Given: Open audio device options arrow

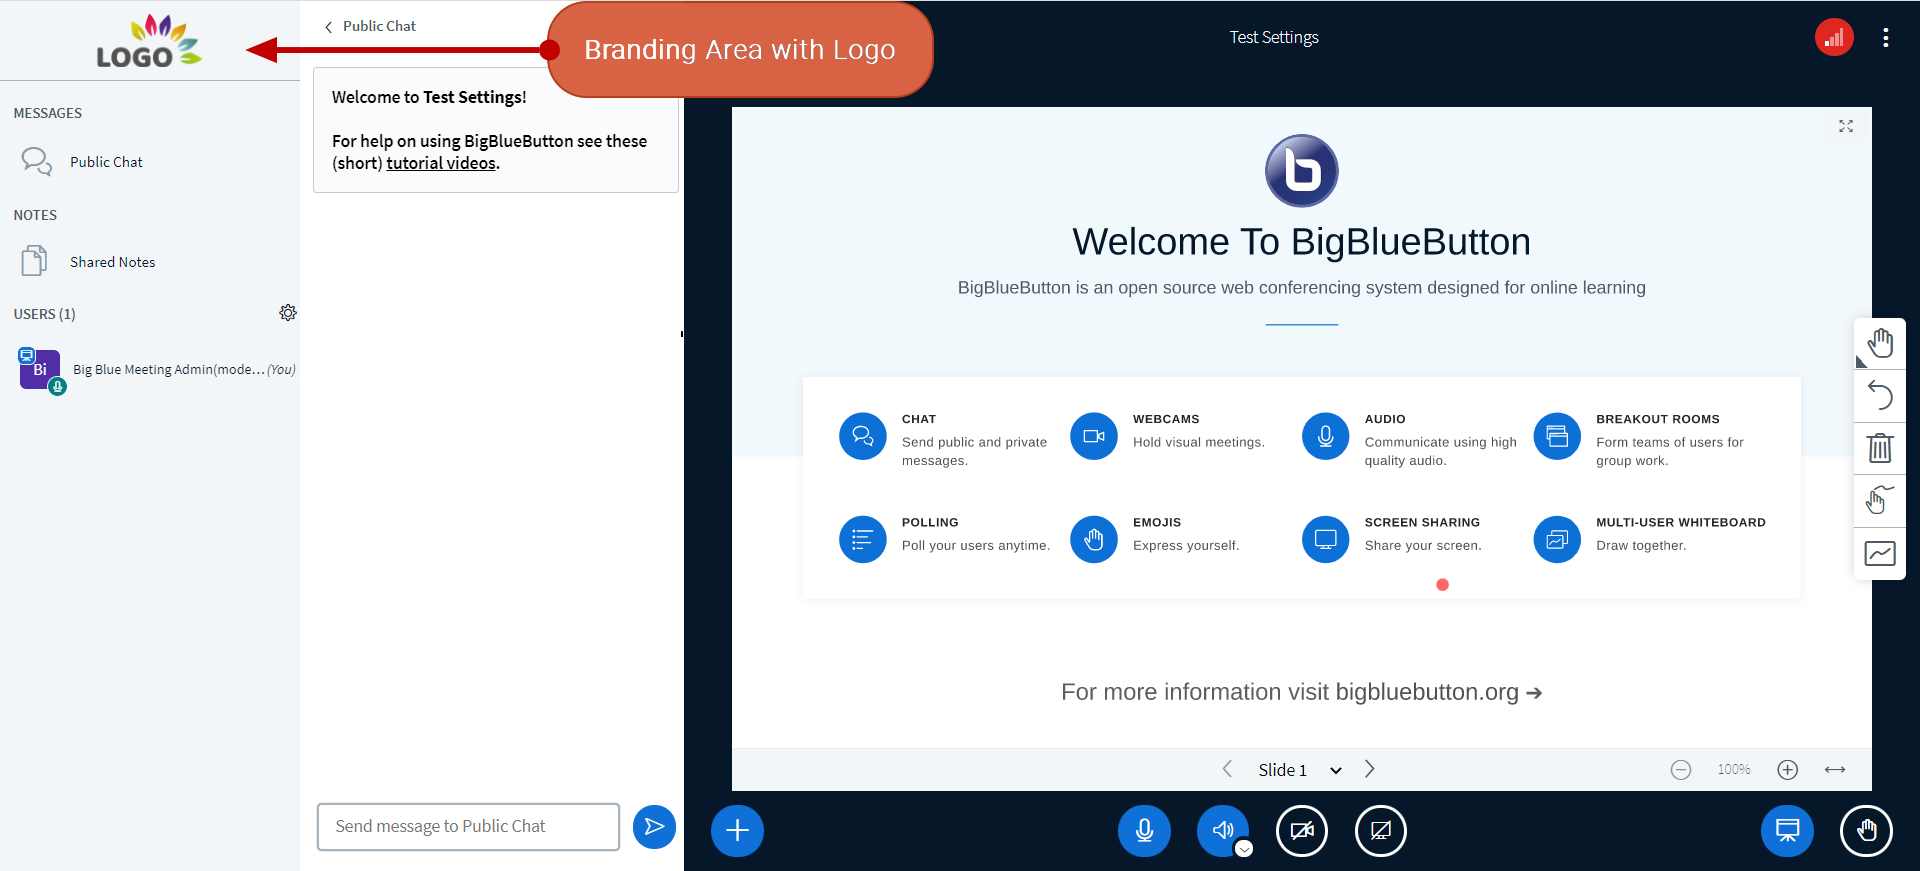Looking at the screenshot, I should point(1244,849).
